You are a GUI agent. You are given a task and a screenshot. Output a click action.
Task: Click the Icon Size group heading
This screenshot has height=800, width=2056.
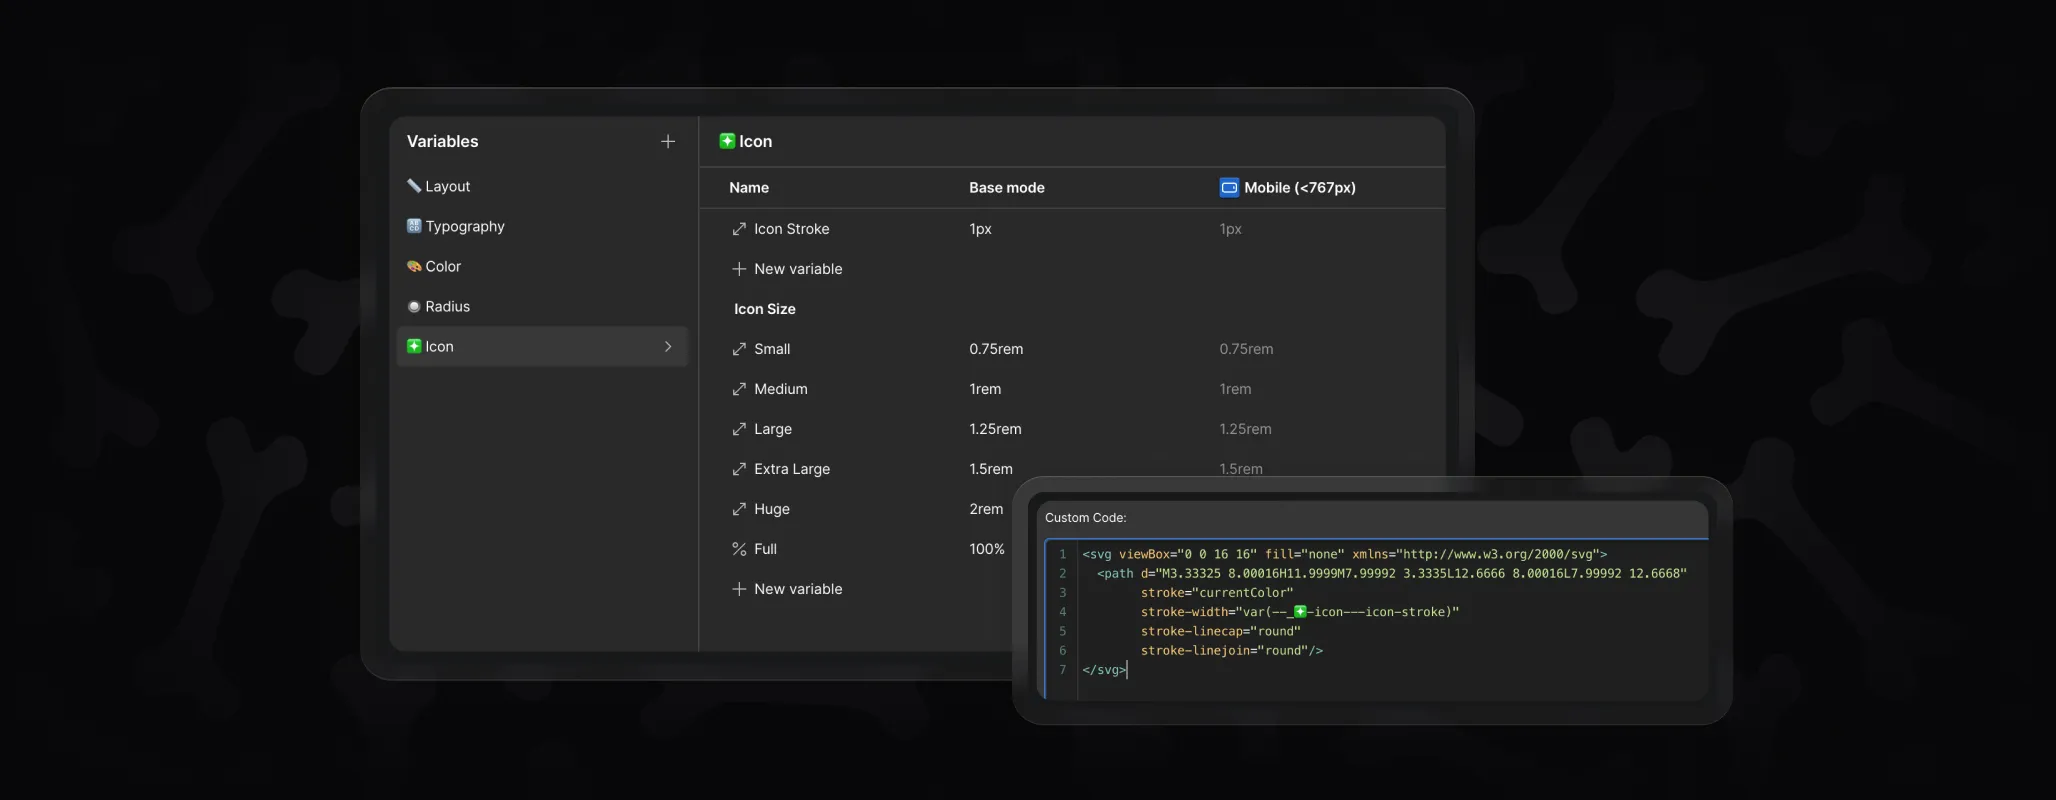(765, 309)
